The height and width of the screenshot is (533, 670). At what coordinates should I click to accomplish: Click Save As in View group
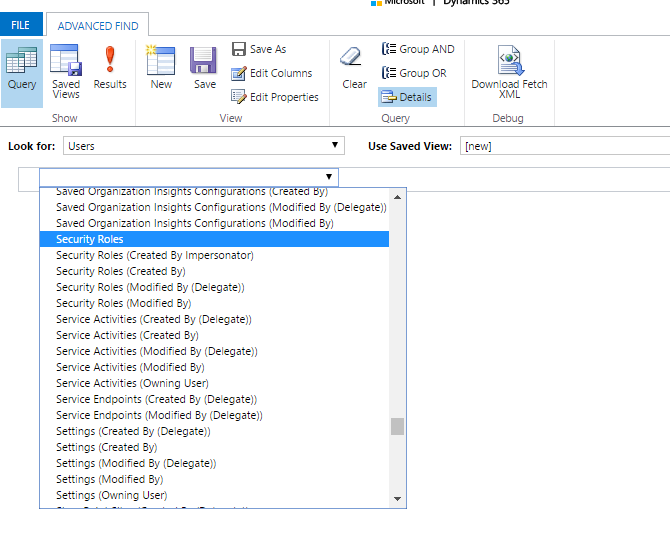click(259, 49)
